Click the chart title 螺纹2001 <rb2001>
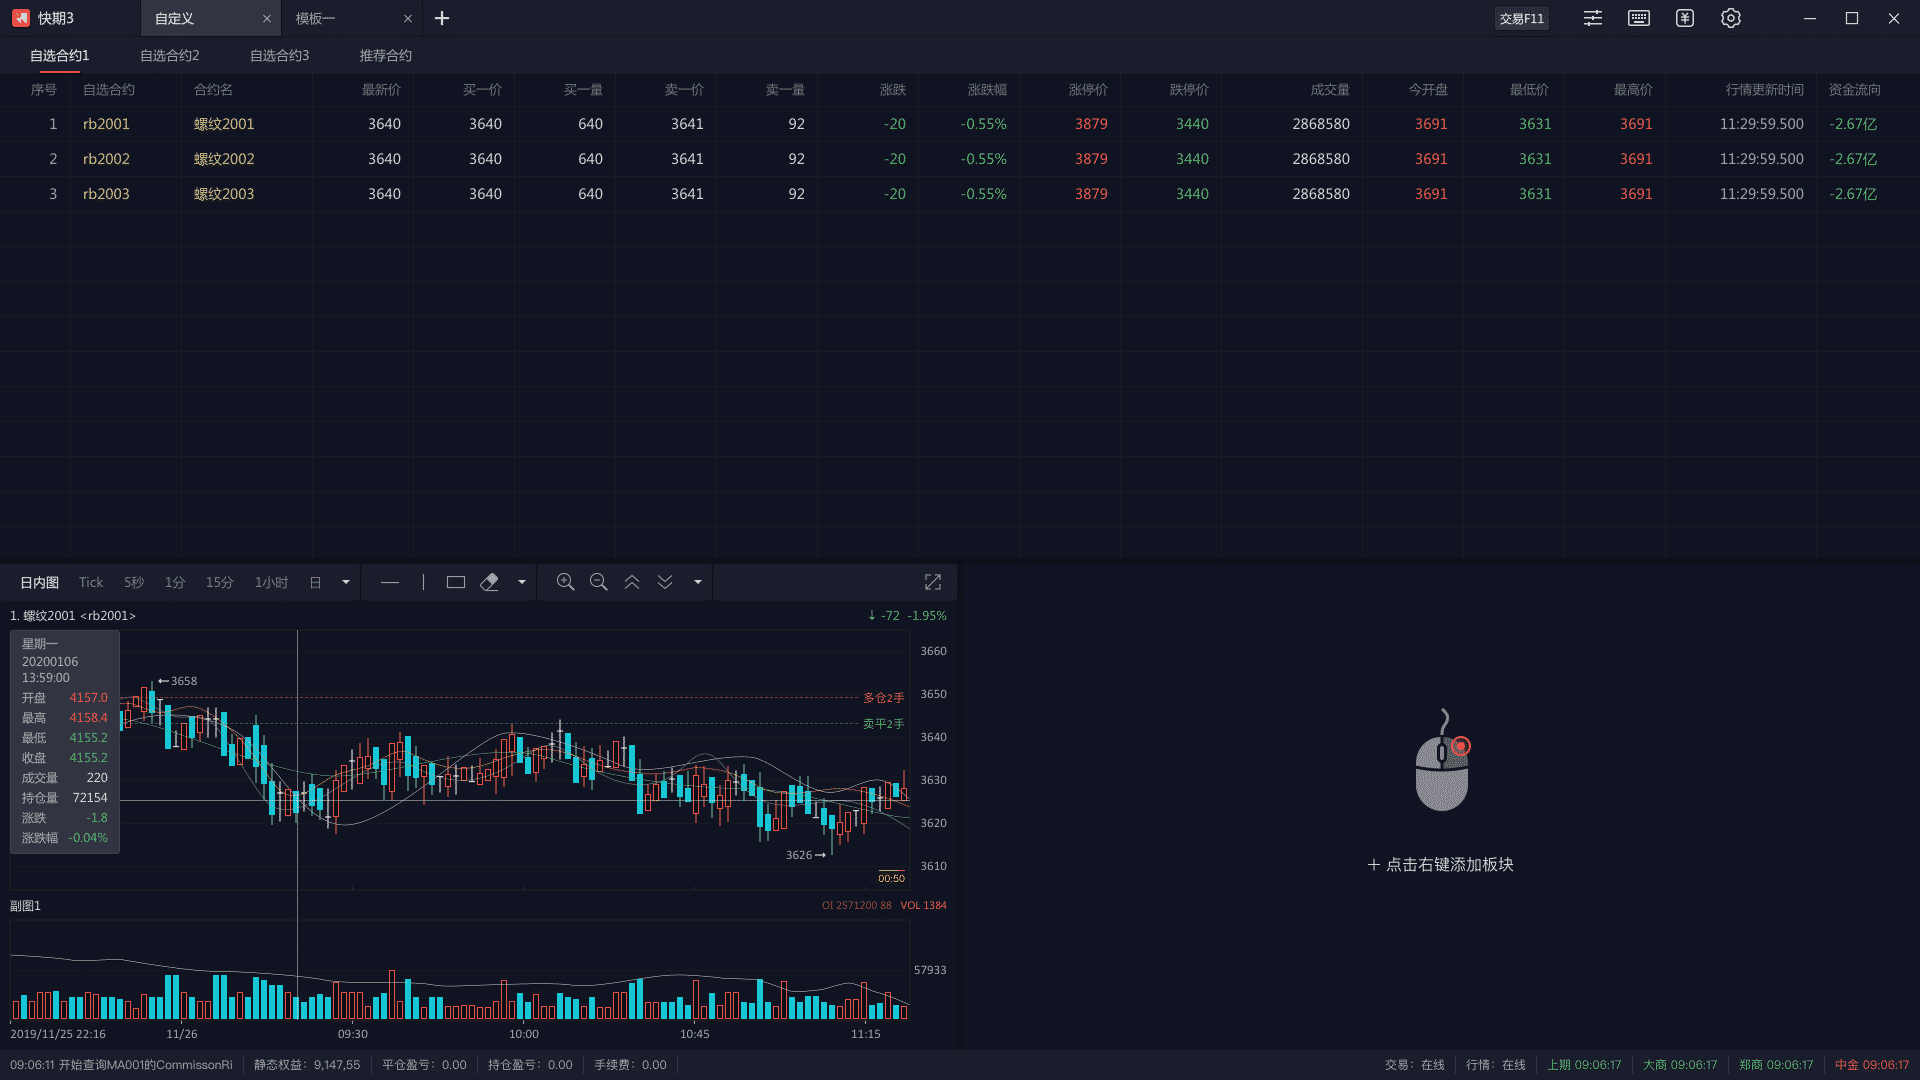This screenshot has height=1080, width=1920. (73, 616)
